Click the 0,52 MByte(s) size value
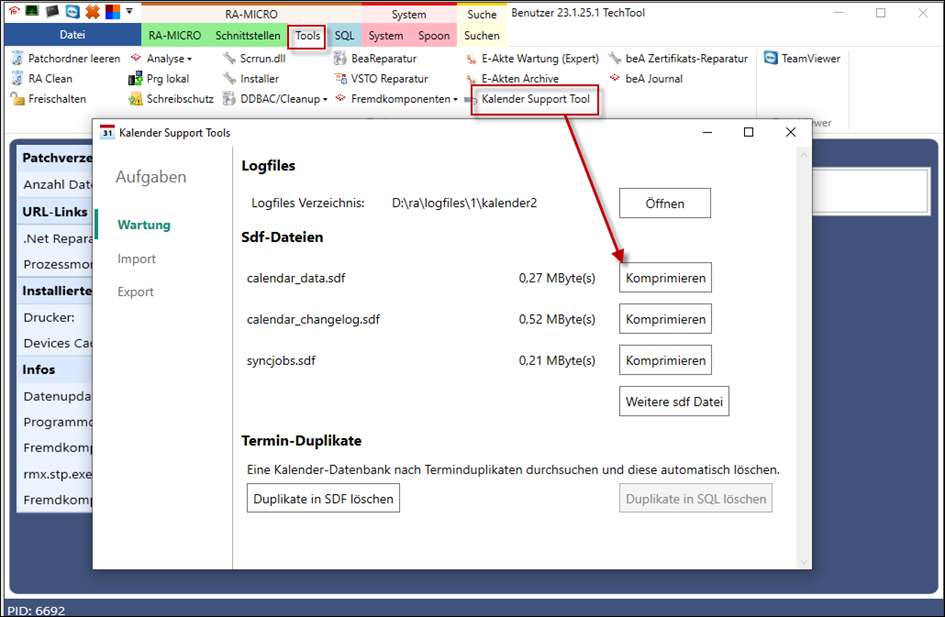 pos(557,319)
